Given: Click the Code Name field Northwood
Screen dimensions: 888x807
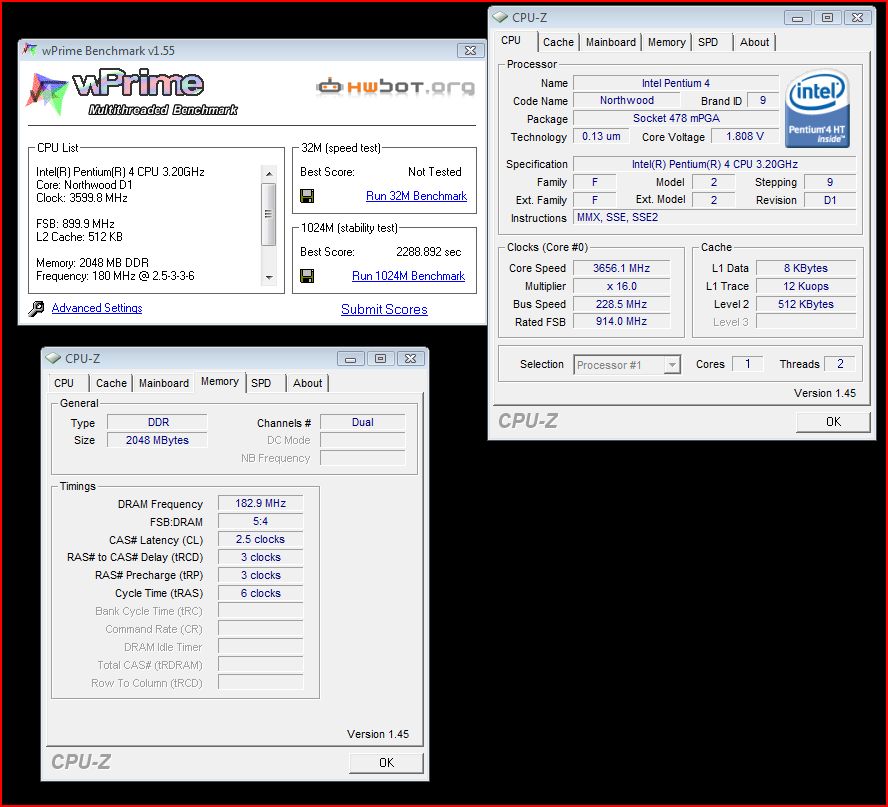Looking at the screenshot, I should pos(626,100).
